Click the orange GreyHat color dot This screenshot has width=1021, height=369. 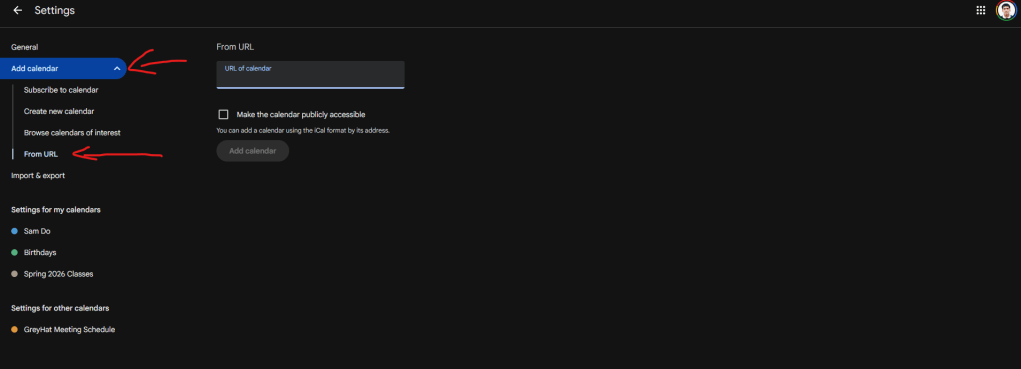pyautogui.click(x=14, y=329)
